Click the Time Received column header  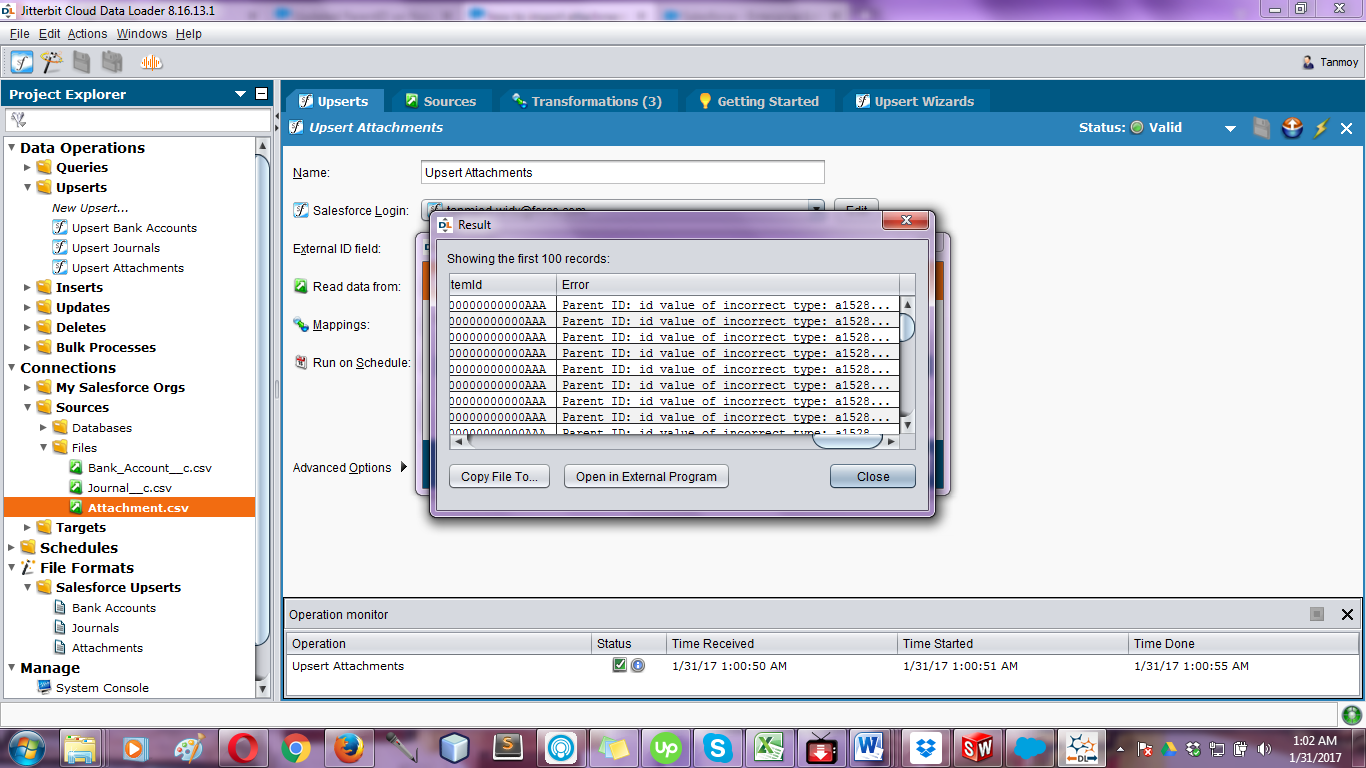tap(781, 643)
